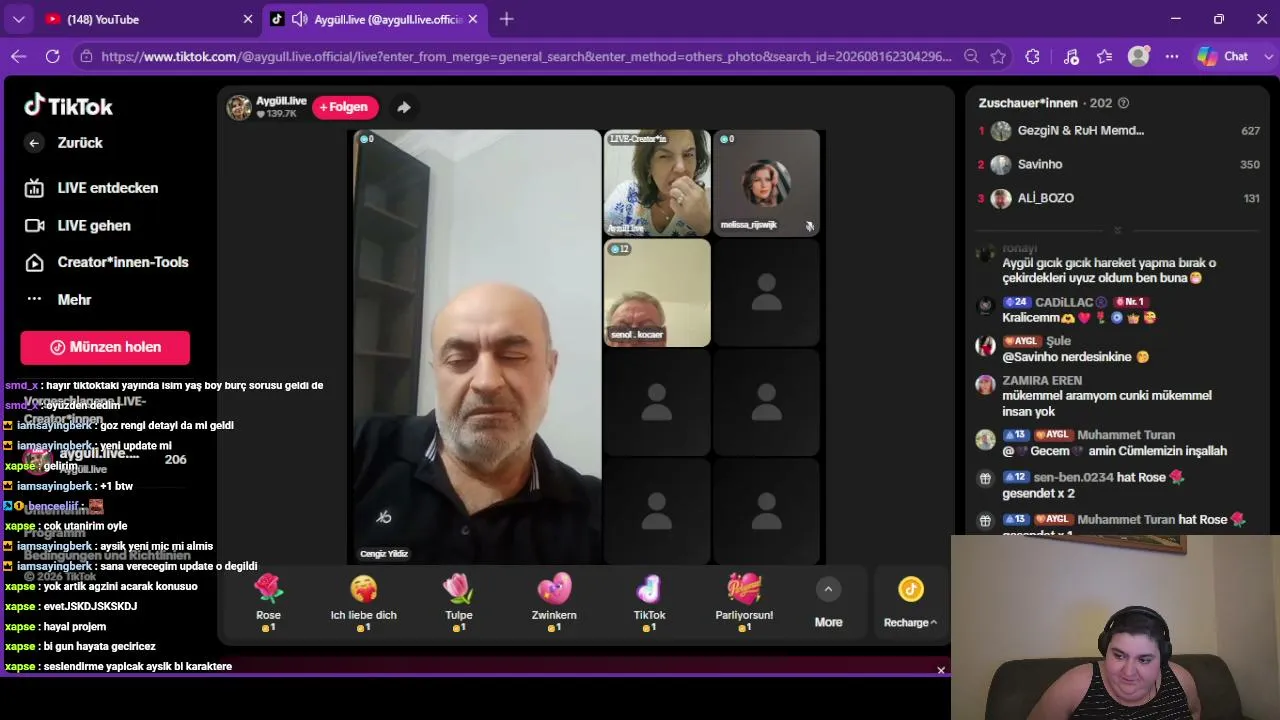Open Creator*innen-Tools in sidebar

point(106,262)
